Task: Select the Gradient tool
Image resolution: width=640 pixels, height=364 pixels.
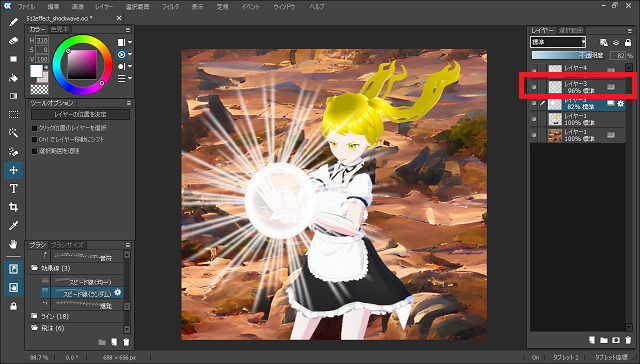Action: [x=13, y=96]
